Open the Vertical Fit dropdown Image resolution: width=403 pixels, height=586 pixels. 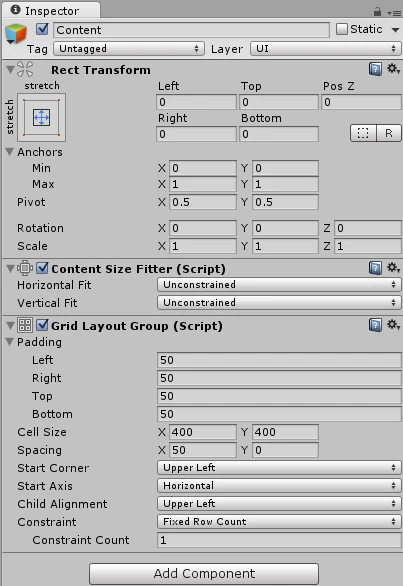coord(279,303)
